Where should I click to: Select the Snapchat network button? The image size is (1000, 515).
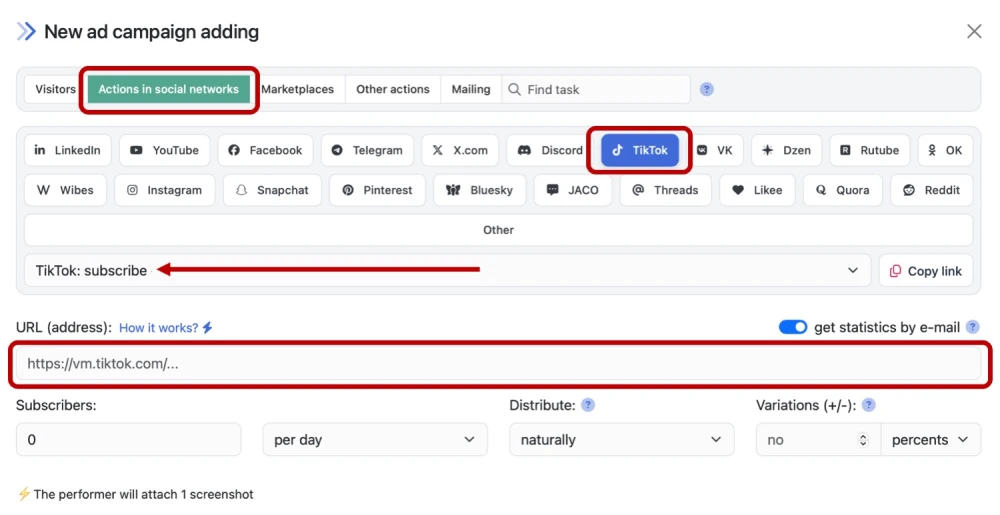(x=272, y=190)
